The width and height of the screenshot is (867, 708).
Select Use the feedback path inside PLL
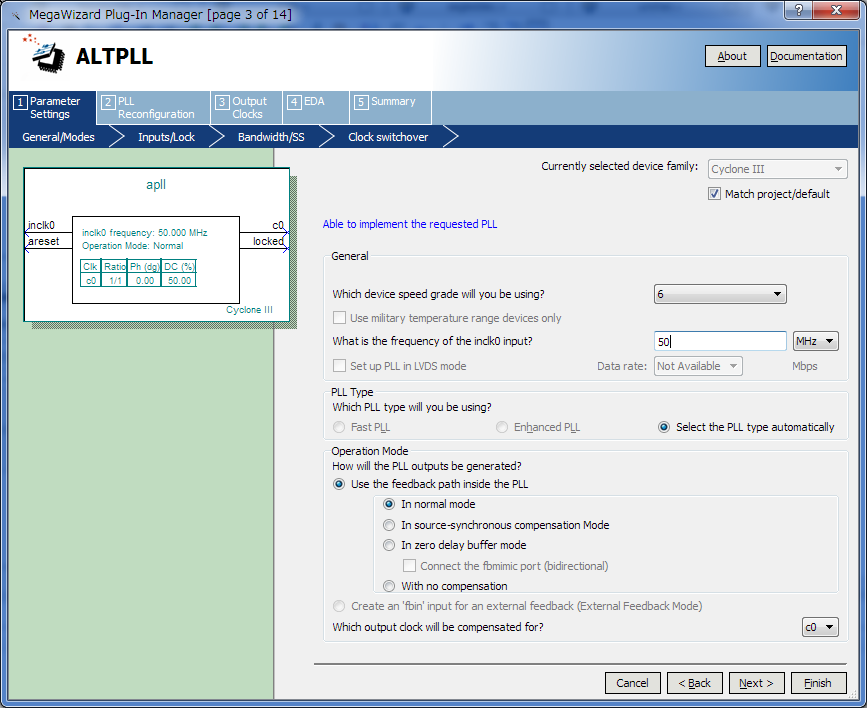[338, 484]
